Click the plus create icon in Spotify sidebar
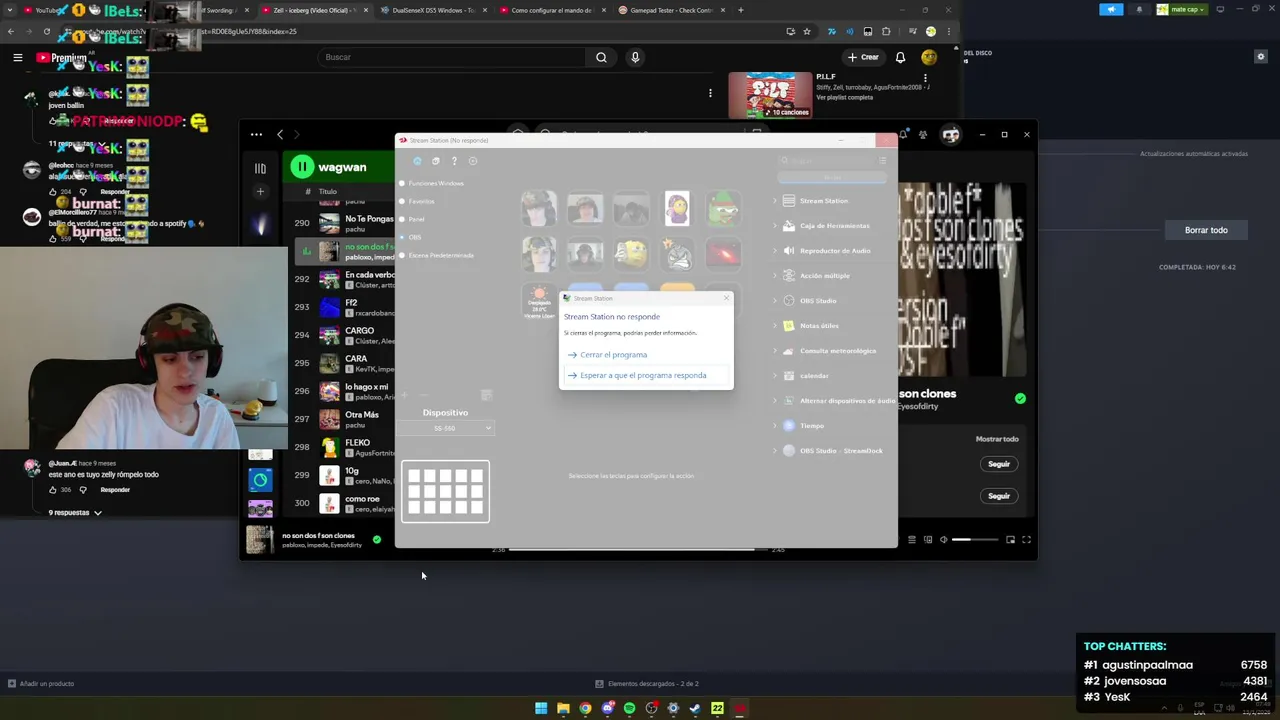 click(x=260, y=191)
